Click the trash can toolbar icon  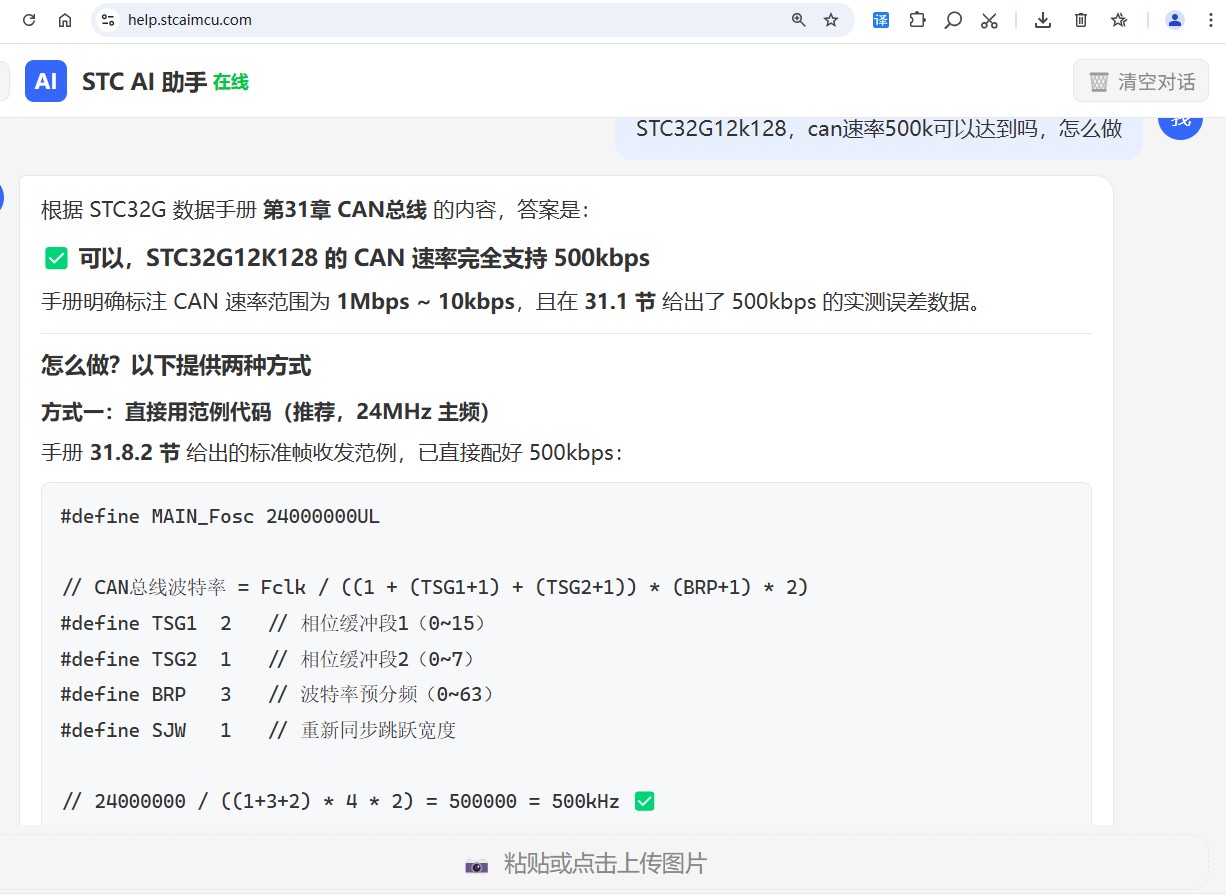[1081, 20]
